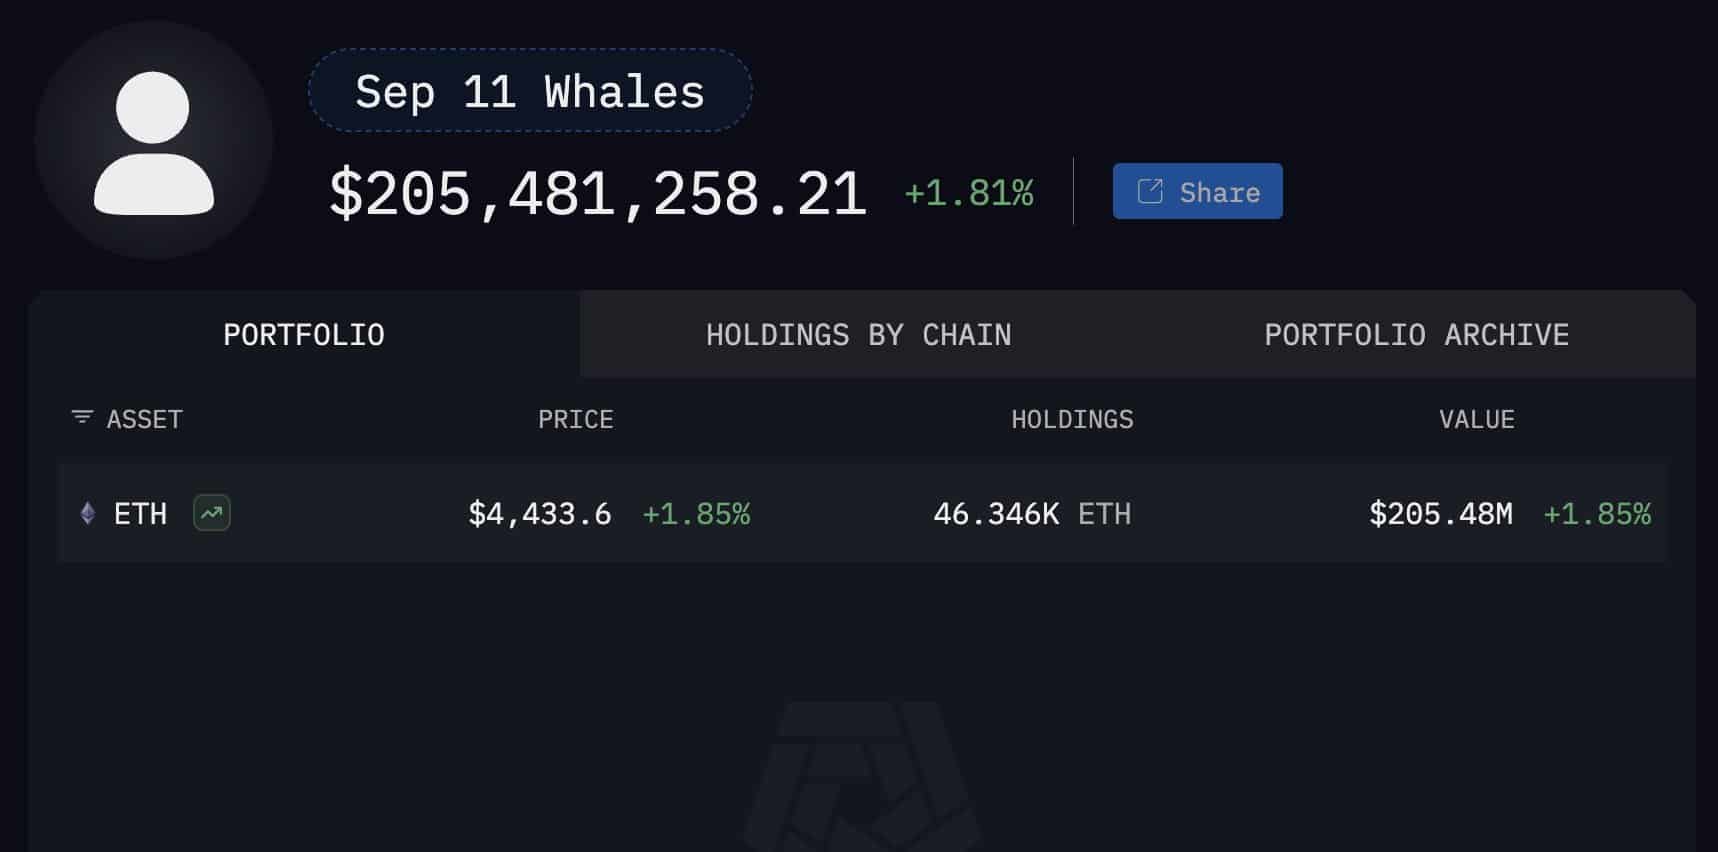This screenshot has height=852, width=1718.
Task: Sort the table by VALUE column
Action: (x=1478, y=419)
